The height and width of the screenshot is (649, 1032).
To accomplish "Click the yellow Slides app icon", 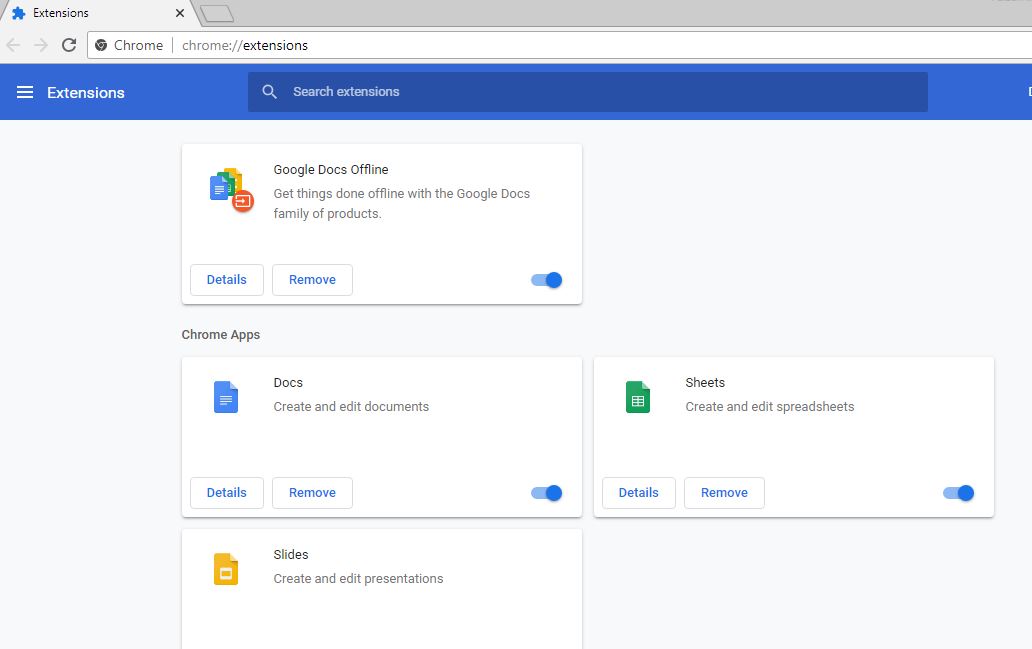I will [x=226, y=569].
